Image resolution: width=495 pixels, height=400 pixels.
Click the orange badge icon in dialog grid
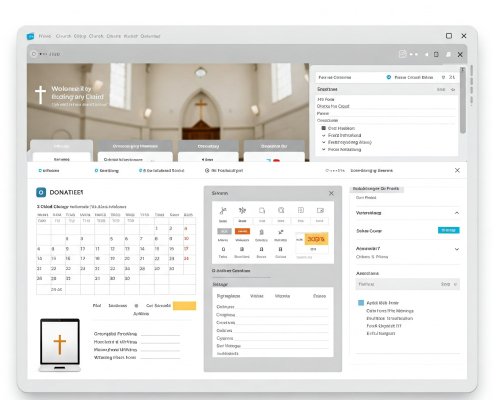(242, 231)
